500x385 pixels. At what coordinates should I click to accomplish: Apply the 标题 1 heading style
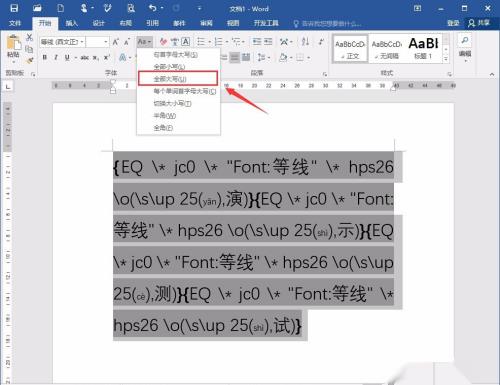pyautogui.click(x=423, y=48)
